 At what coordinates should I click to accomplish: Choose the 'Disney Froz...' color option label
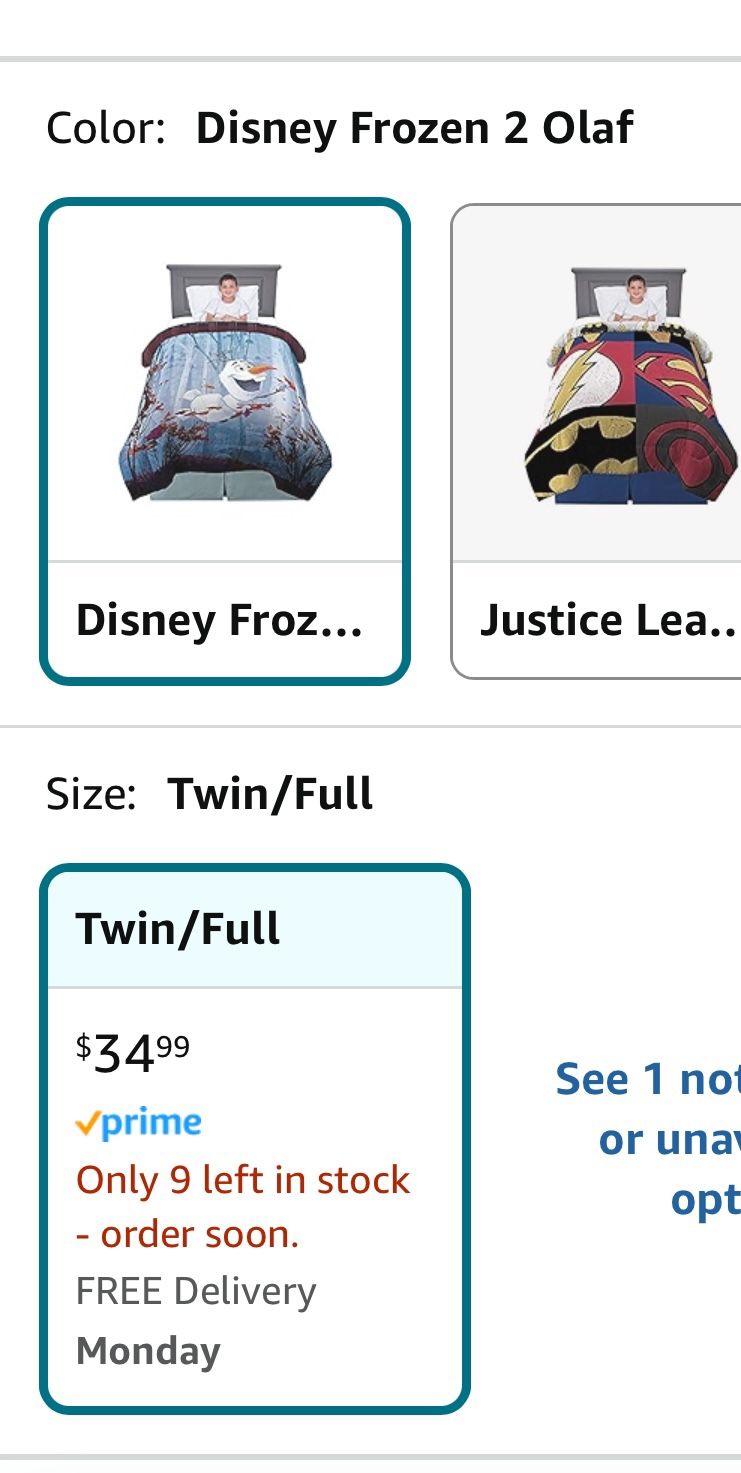click(x=220, y=621)
